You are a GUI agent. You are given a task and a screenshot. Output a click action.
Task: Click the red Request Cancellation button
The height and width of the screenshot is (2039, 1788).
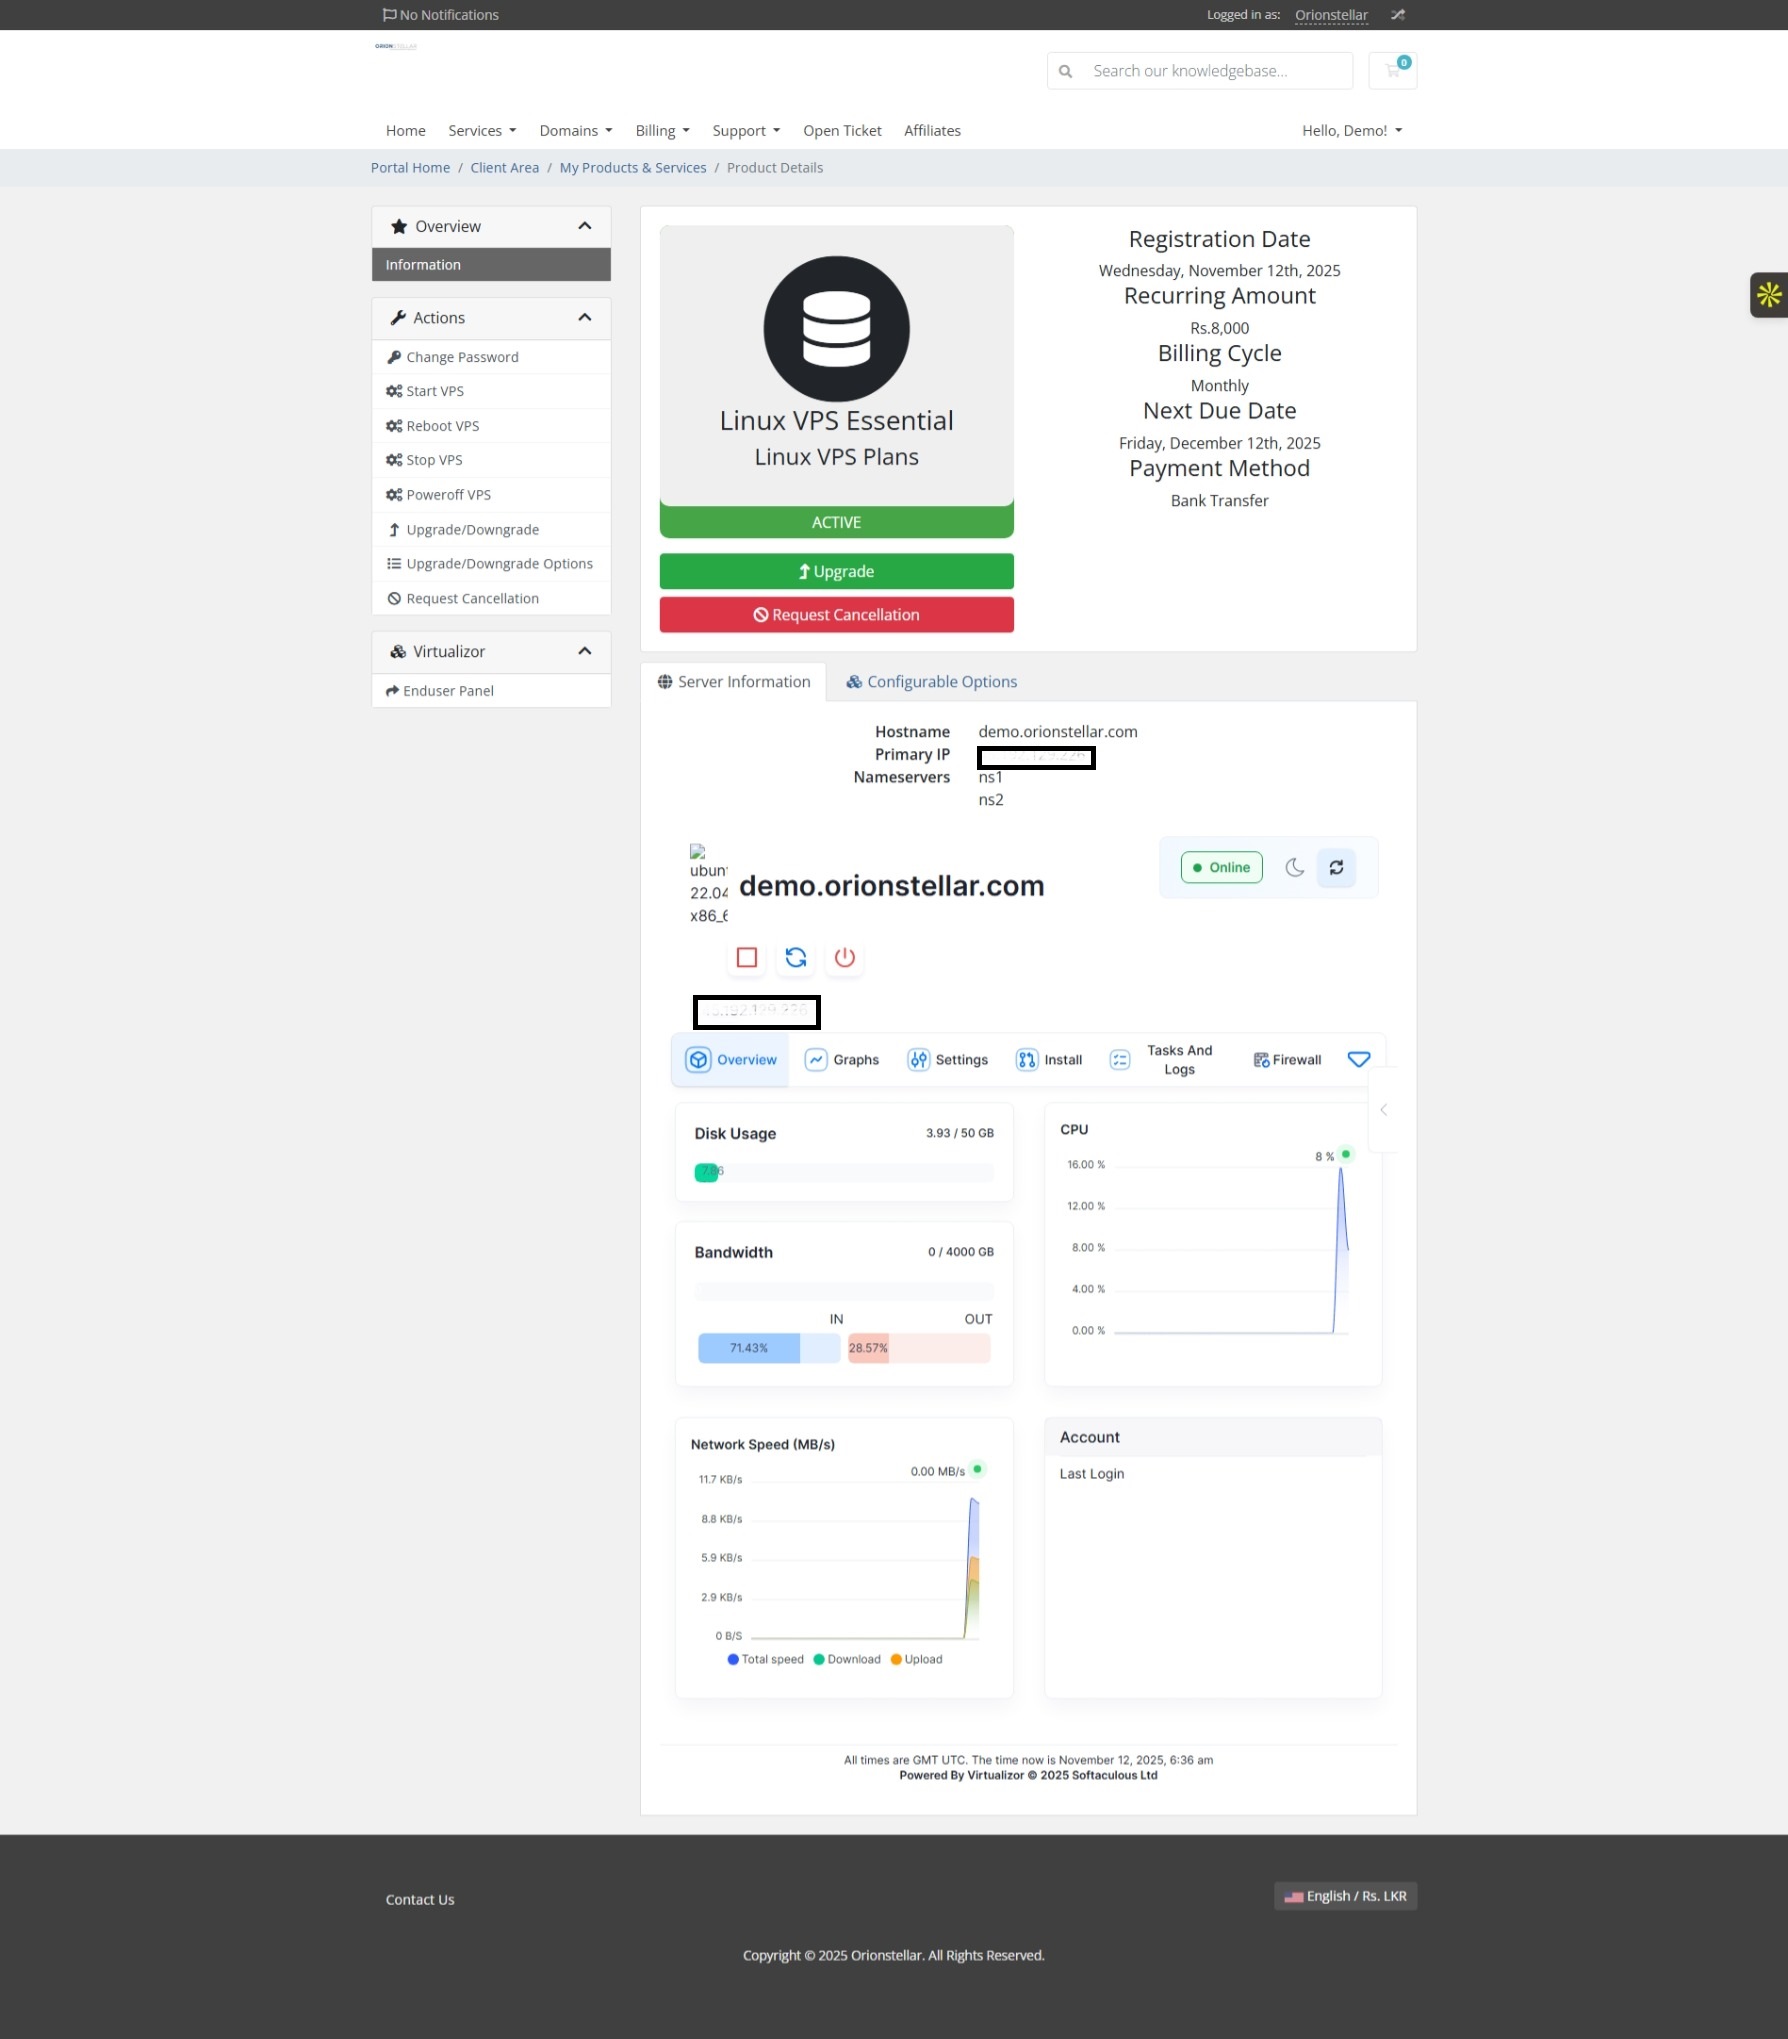[x=836, y=615]
